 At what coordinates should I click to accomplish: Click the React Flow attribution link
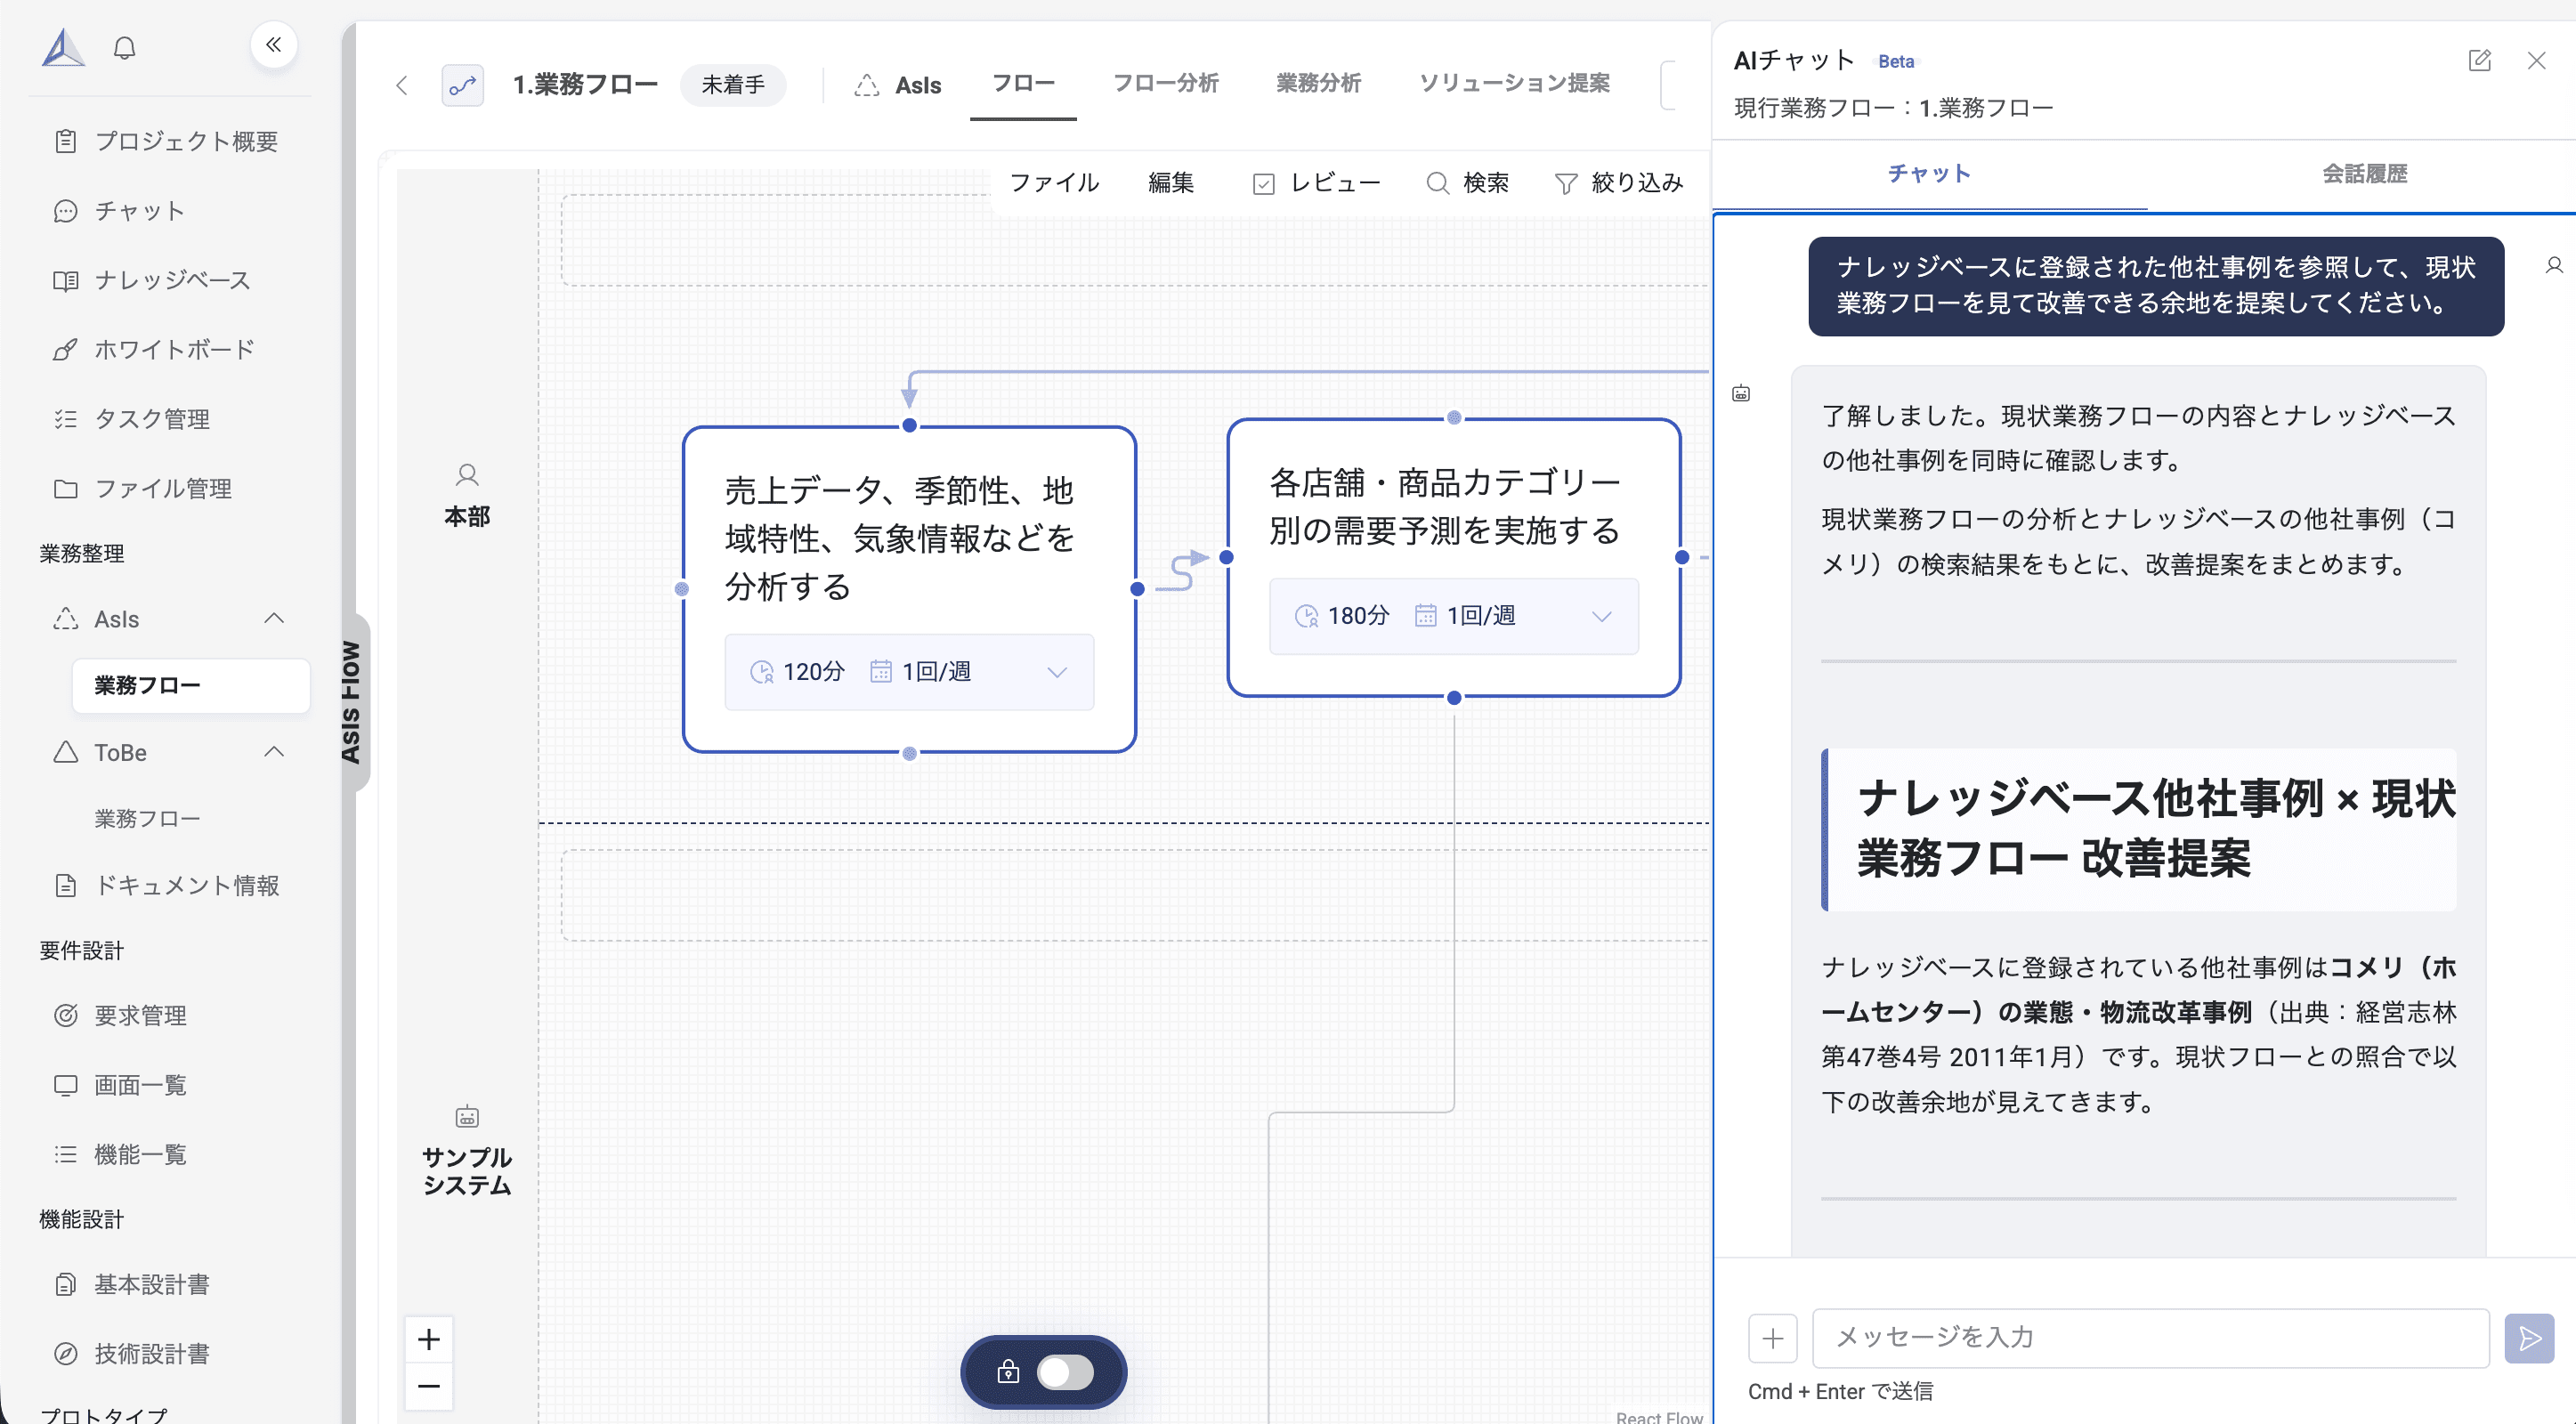1659,1416
